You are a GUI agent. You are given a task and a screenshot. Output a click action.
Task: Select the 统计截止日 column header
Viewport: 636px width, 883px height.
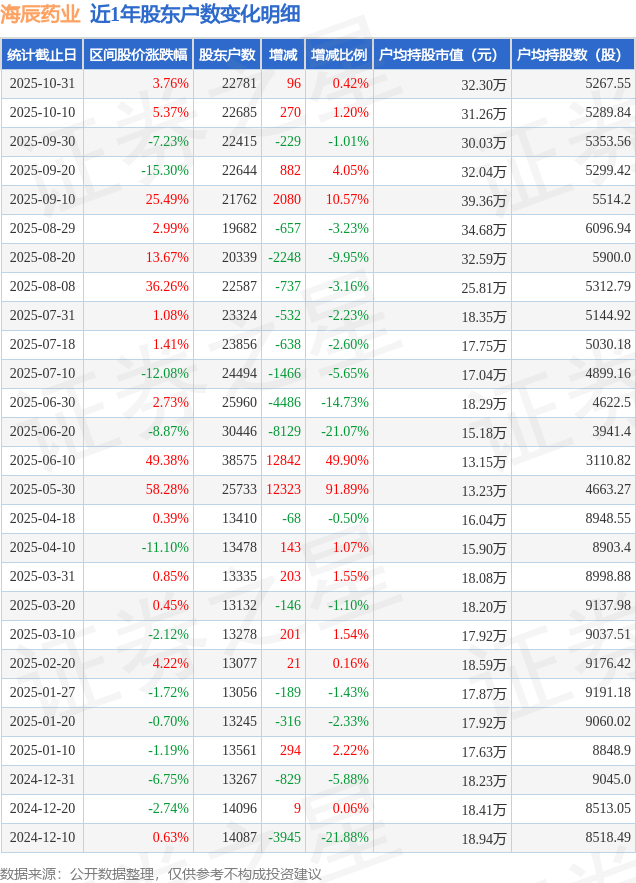[x=42, y=55]
